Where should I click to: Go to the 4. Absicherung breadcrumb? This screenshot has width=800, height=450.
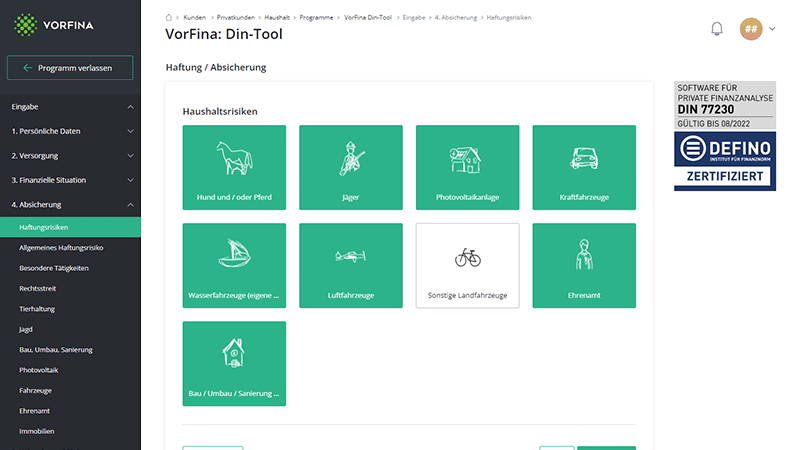click(456, 17)
